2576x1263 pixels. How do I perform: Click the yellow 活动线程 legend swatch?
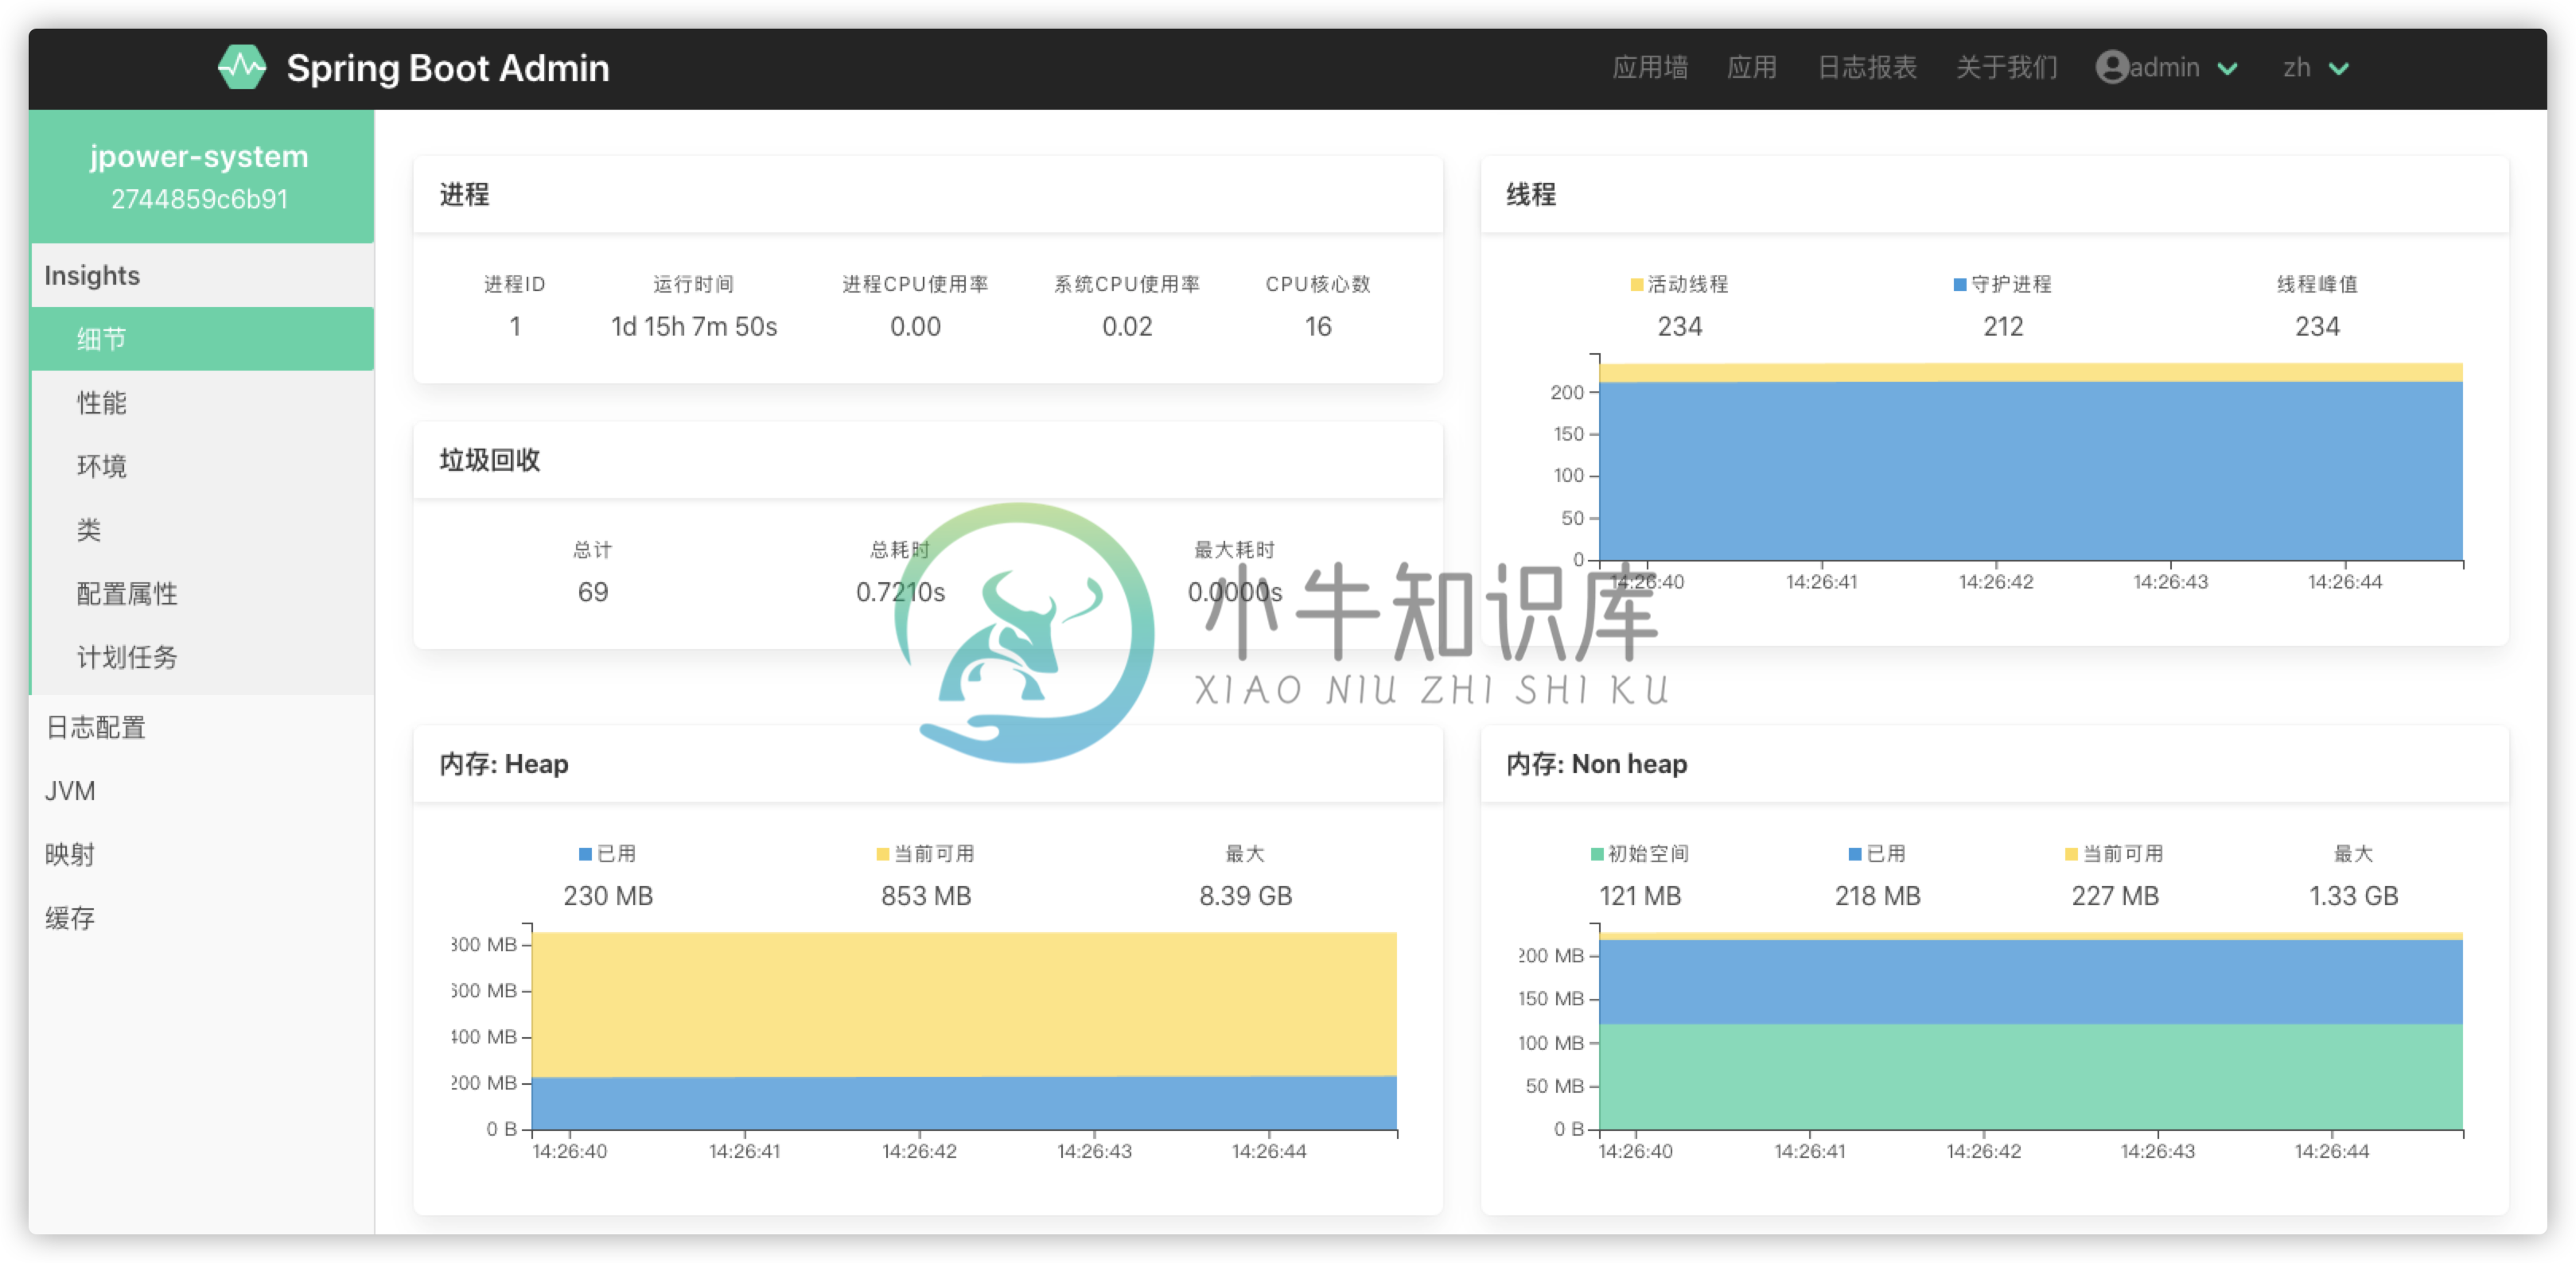(1637, 285)
